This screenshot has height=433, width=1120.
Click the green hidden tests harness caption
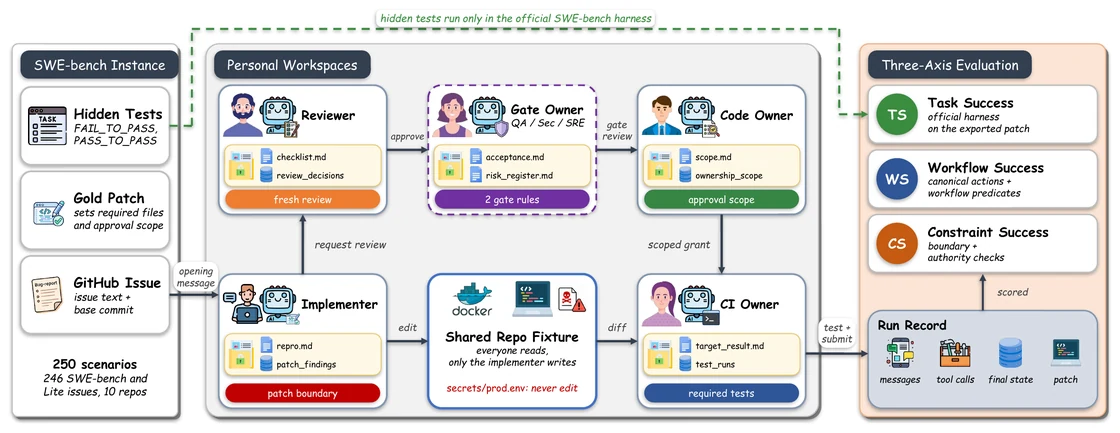click(x=516, y=17)
